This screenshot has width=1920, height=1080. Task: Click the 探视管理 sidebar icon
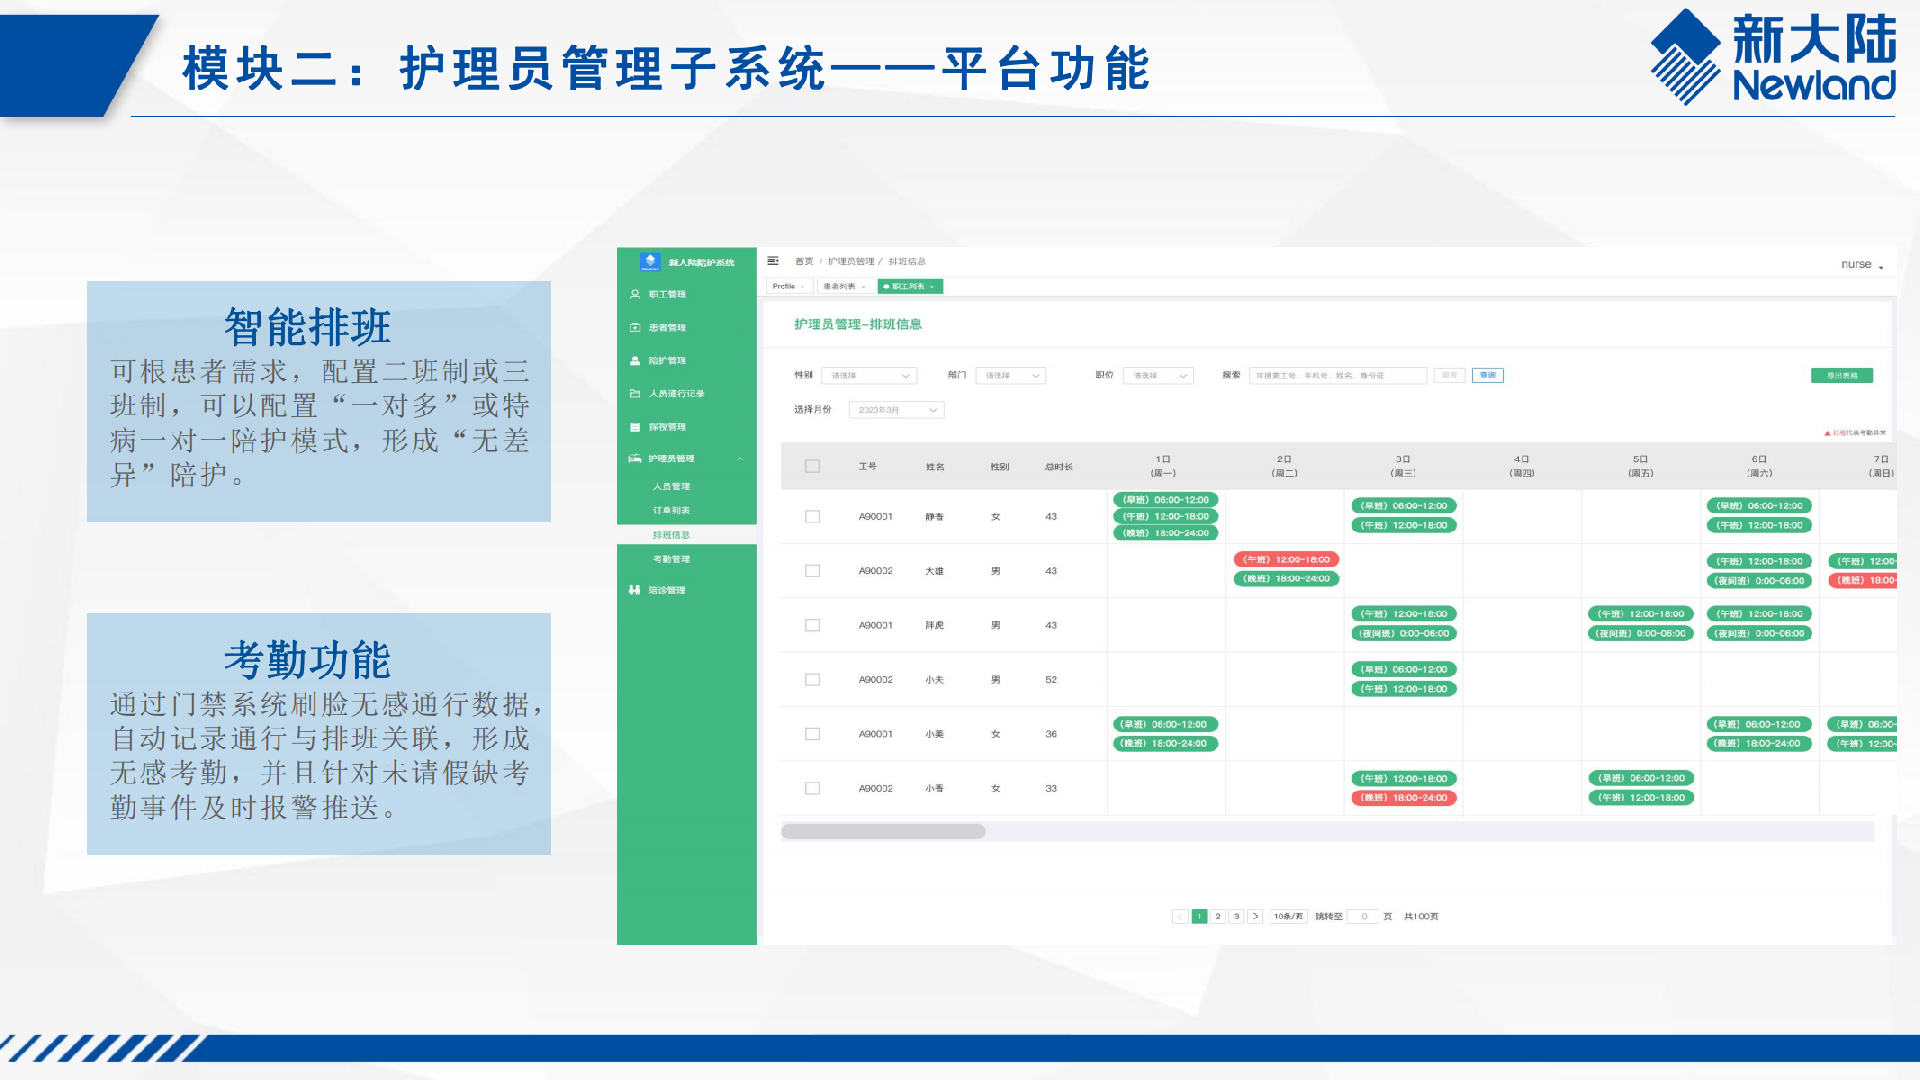click(x=635, y=427)
